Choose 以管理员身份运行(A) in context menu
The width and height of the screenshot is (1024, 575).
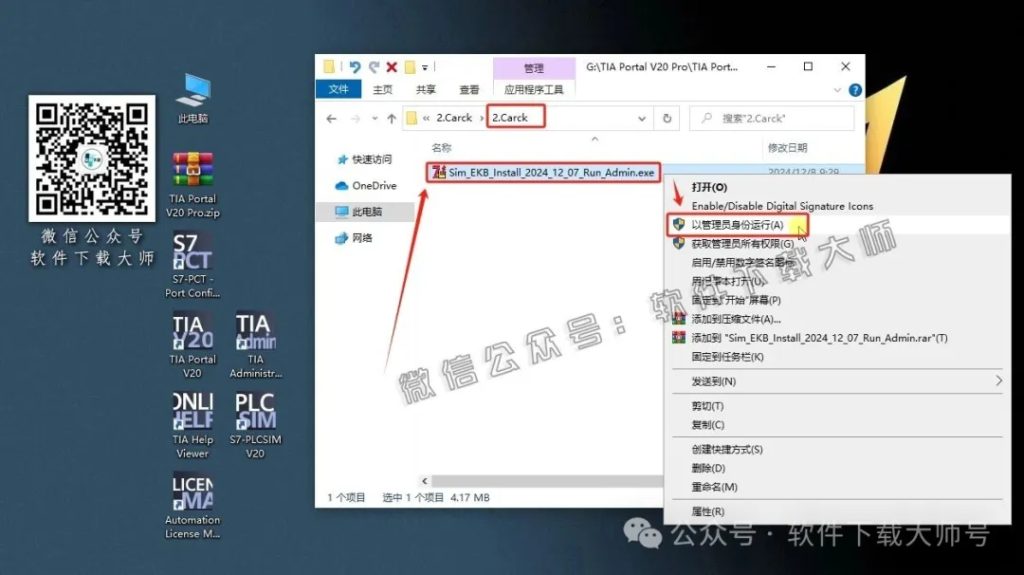point(737,225)
